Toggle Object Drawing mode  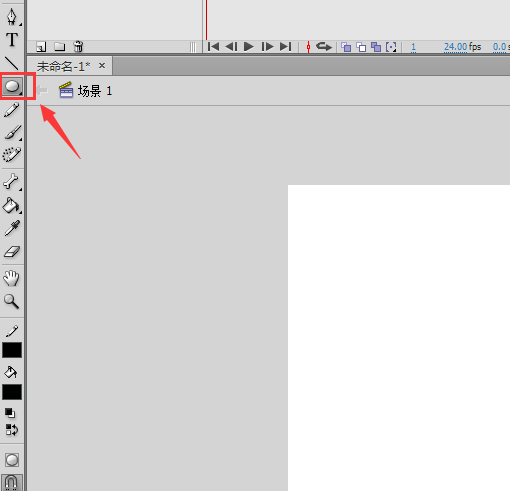(12, 460)
